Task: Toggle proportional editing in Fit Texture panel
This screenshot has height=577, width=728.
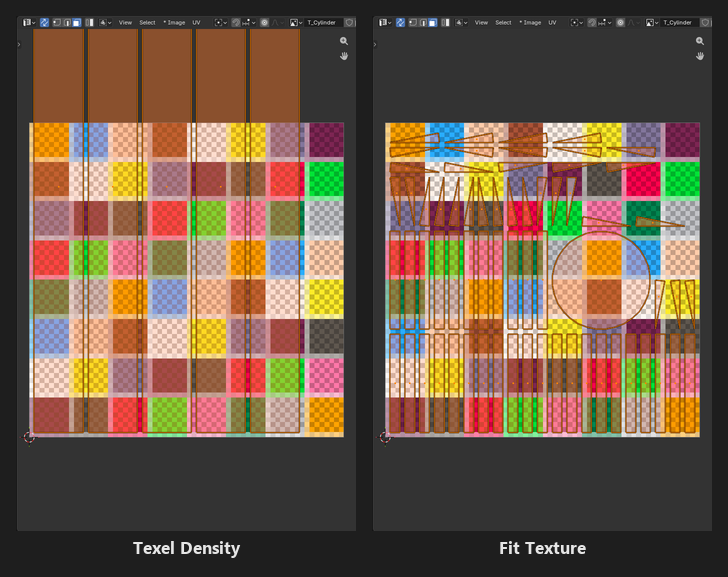Action: 620,22
